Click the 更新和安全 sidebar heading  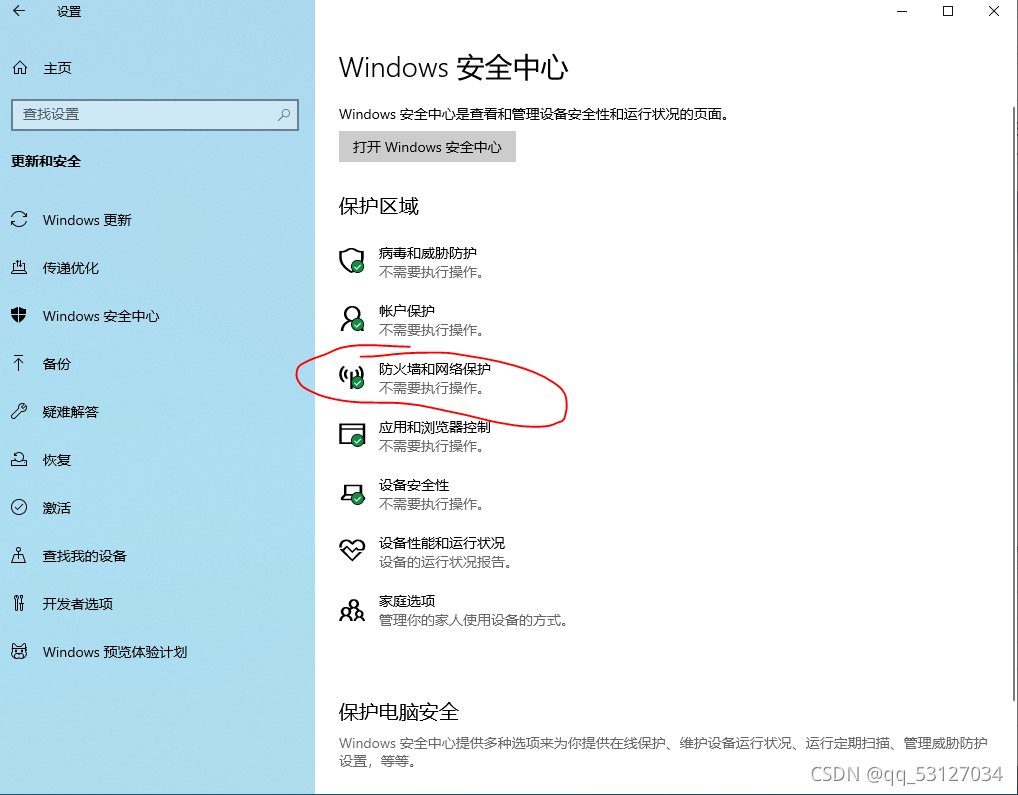pos(45,161)
